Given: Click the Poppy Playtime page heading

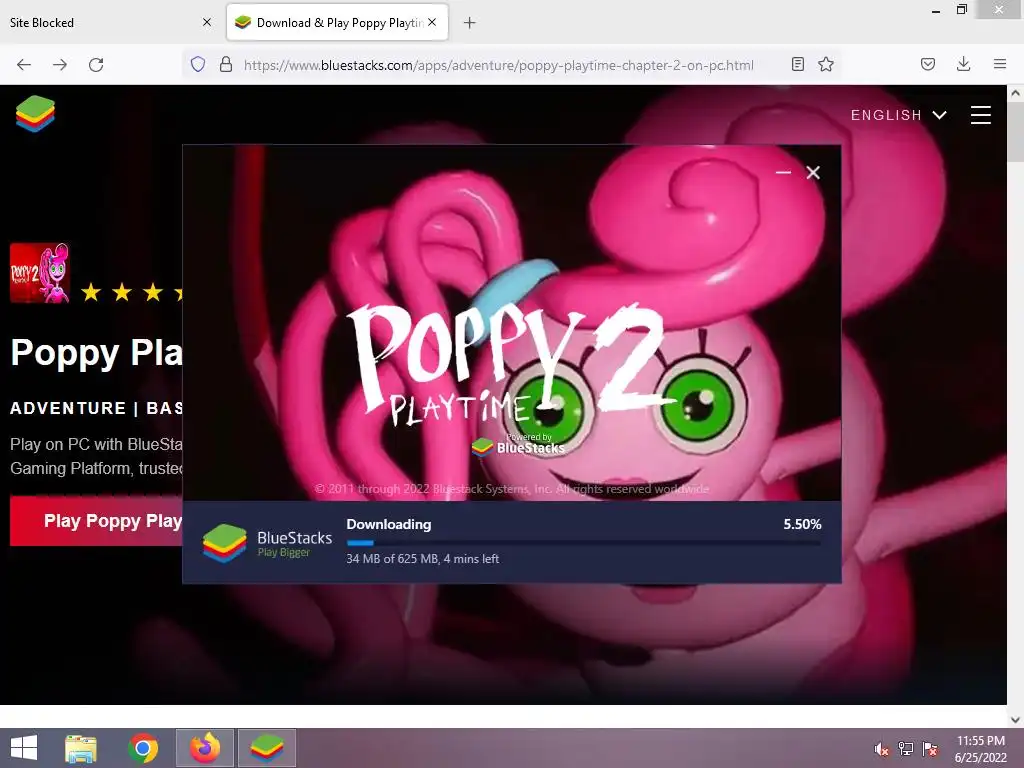Looking at the screenshot, I should pyautogui.click(x=96, y=353).
